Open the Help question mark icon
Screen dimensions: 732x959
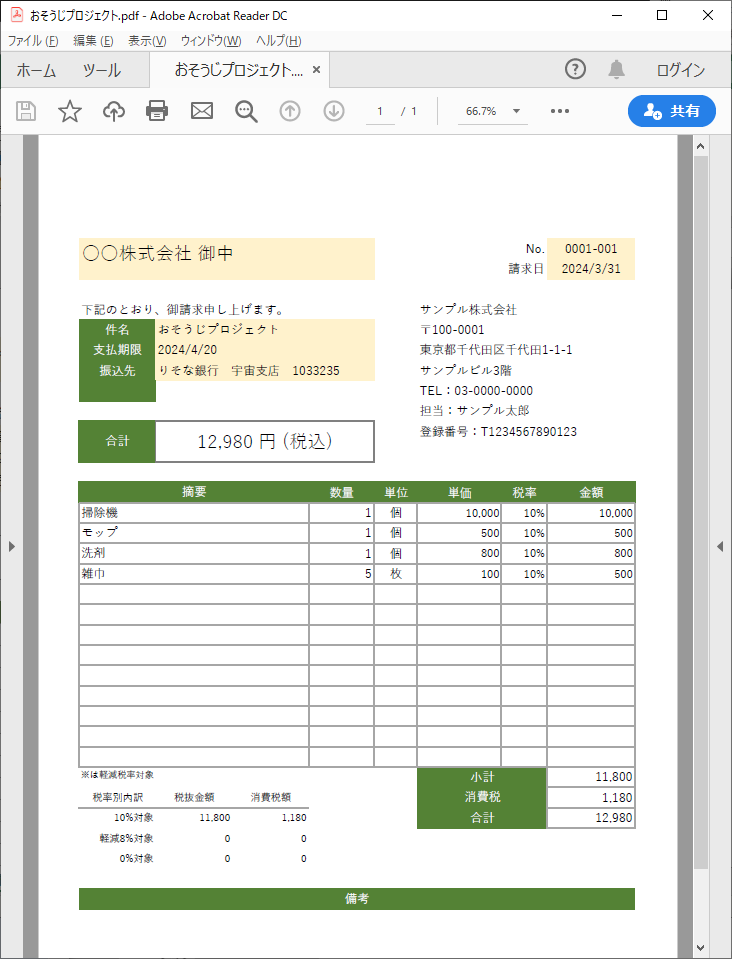pyautogui.click(x=575, y=69)
